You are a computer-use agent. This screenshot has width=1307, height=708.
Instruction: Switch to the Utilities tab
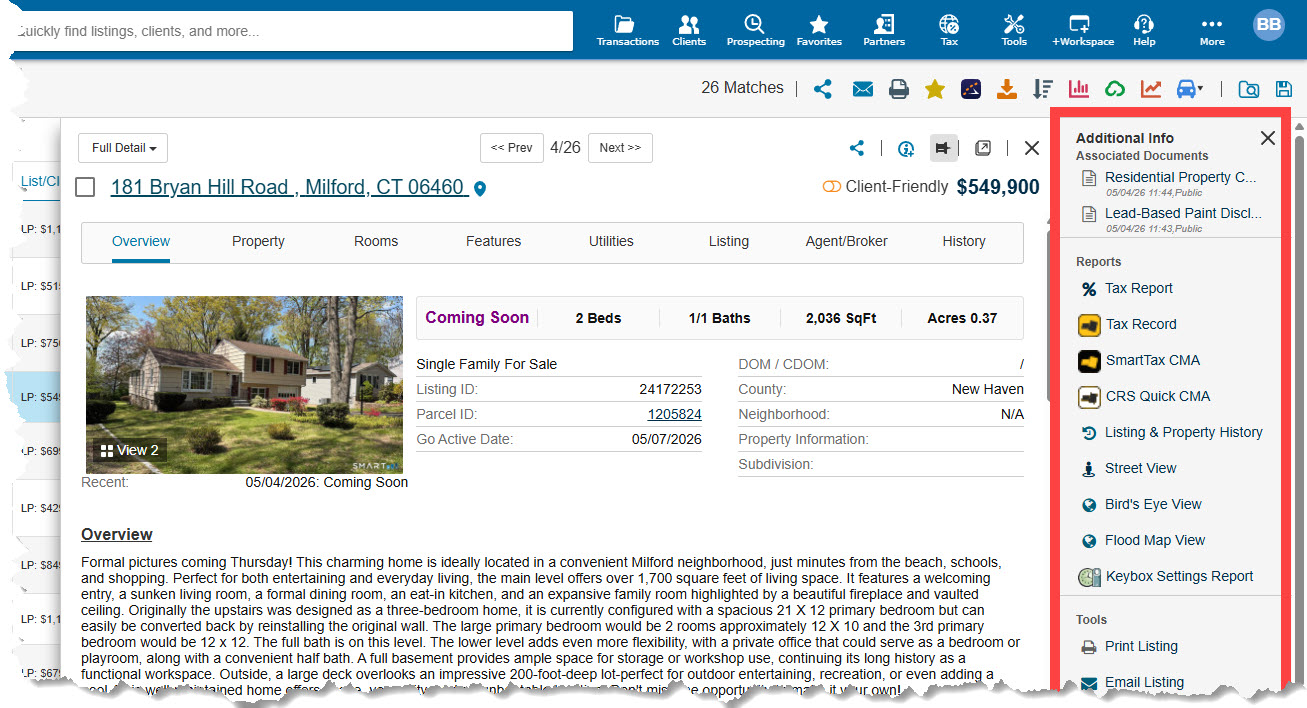pos(611,241)
